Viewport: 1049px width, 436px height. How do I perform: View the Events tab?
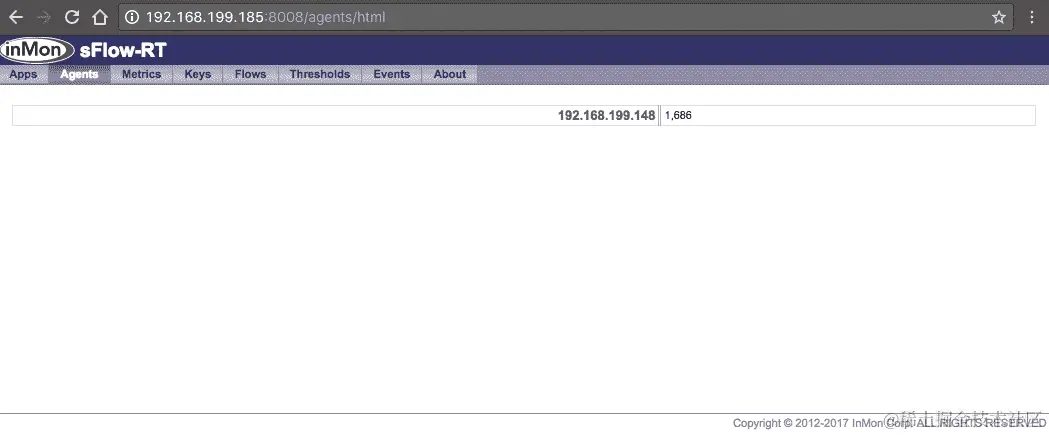pyautogui.click(x=391, y=74)
